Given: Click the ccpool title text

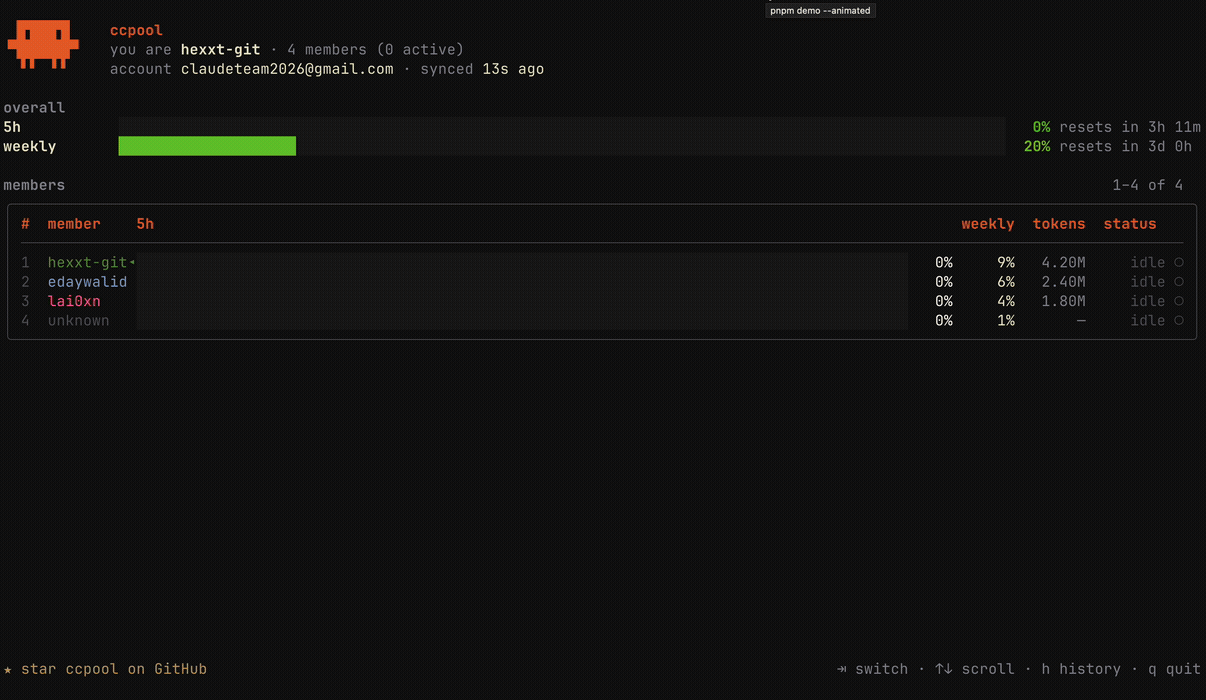Looking at the screenshot, I should pos(136,30).
